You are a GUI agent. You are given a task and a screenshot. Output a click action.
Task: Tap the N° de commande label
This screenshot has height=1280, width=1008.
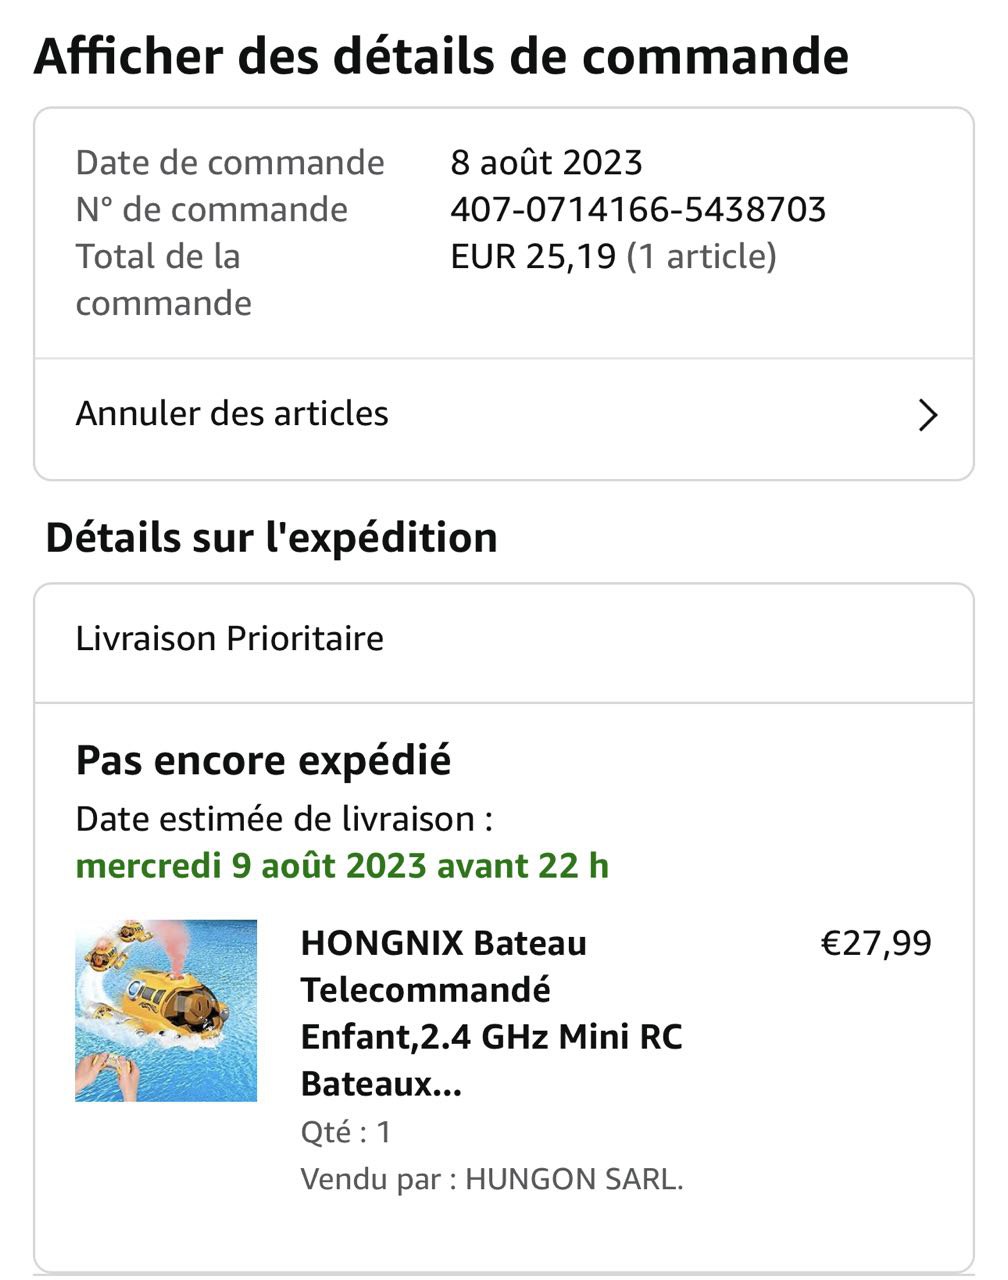coord(212,210)
